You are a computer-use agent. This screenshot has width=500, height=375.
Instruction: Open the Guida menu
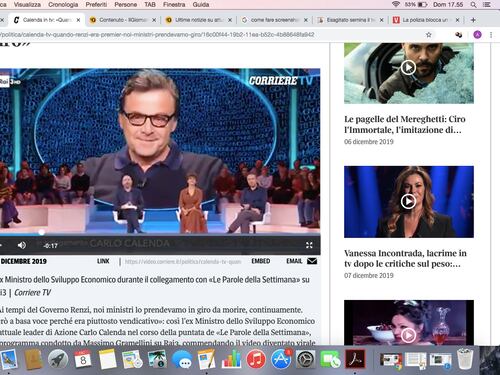(201, 5)
